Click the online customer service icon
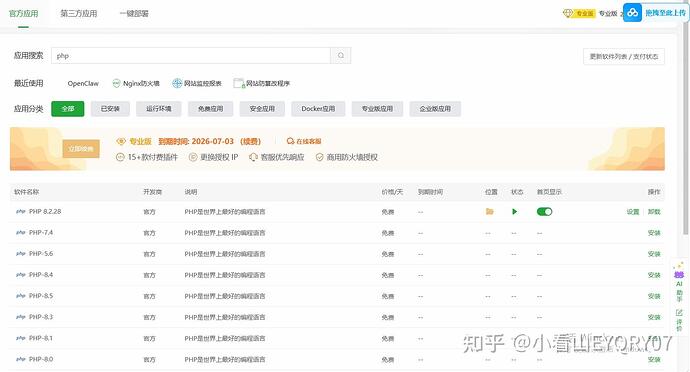This screenshot has height=372, width=690. tap(290, 141)
